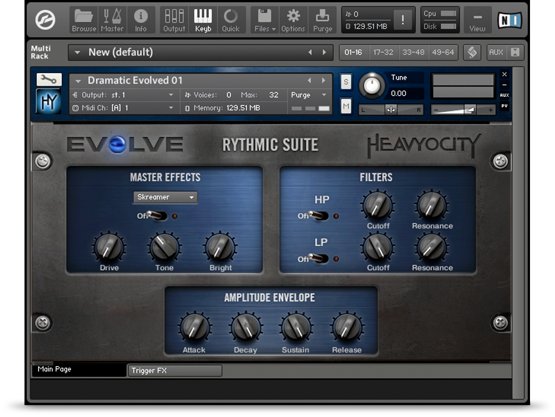Click the HP Cutoff knob

[377, 205]
